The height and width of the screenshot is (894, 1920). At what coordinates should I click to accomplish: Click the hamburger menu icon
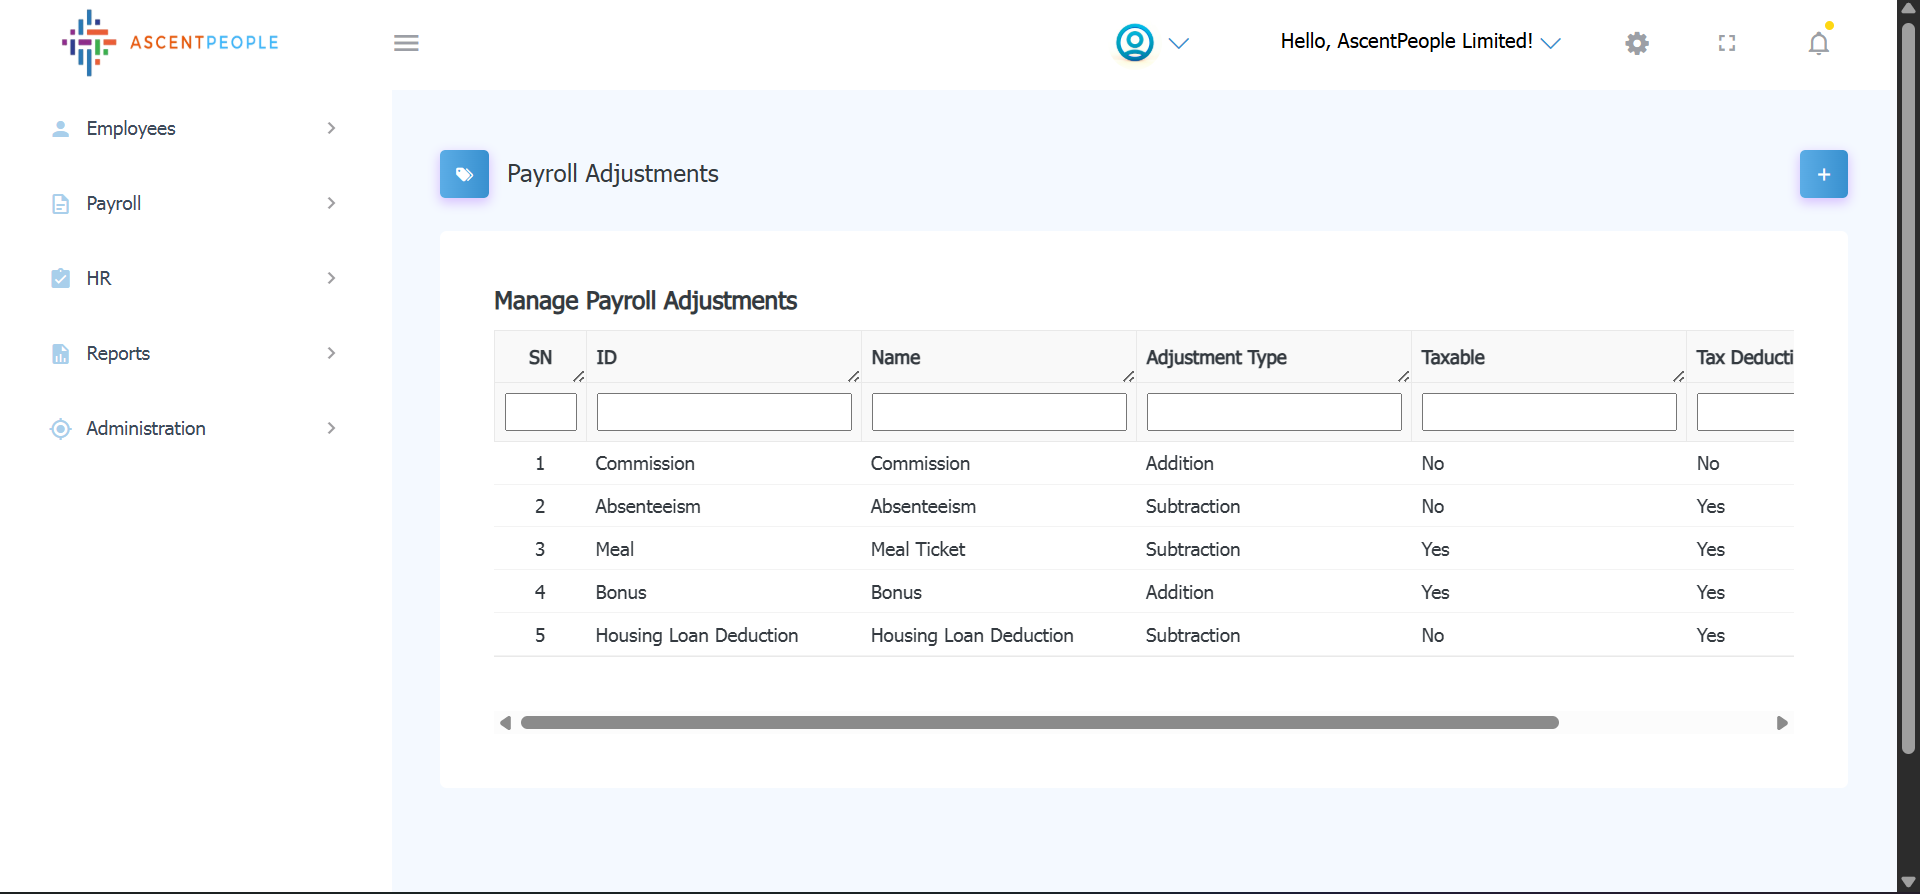[x=406, y=43]
